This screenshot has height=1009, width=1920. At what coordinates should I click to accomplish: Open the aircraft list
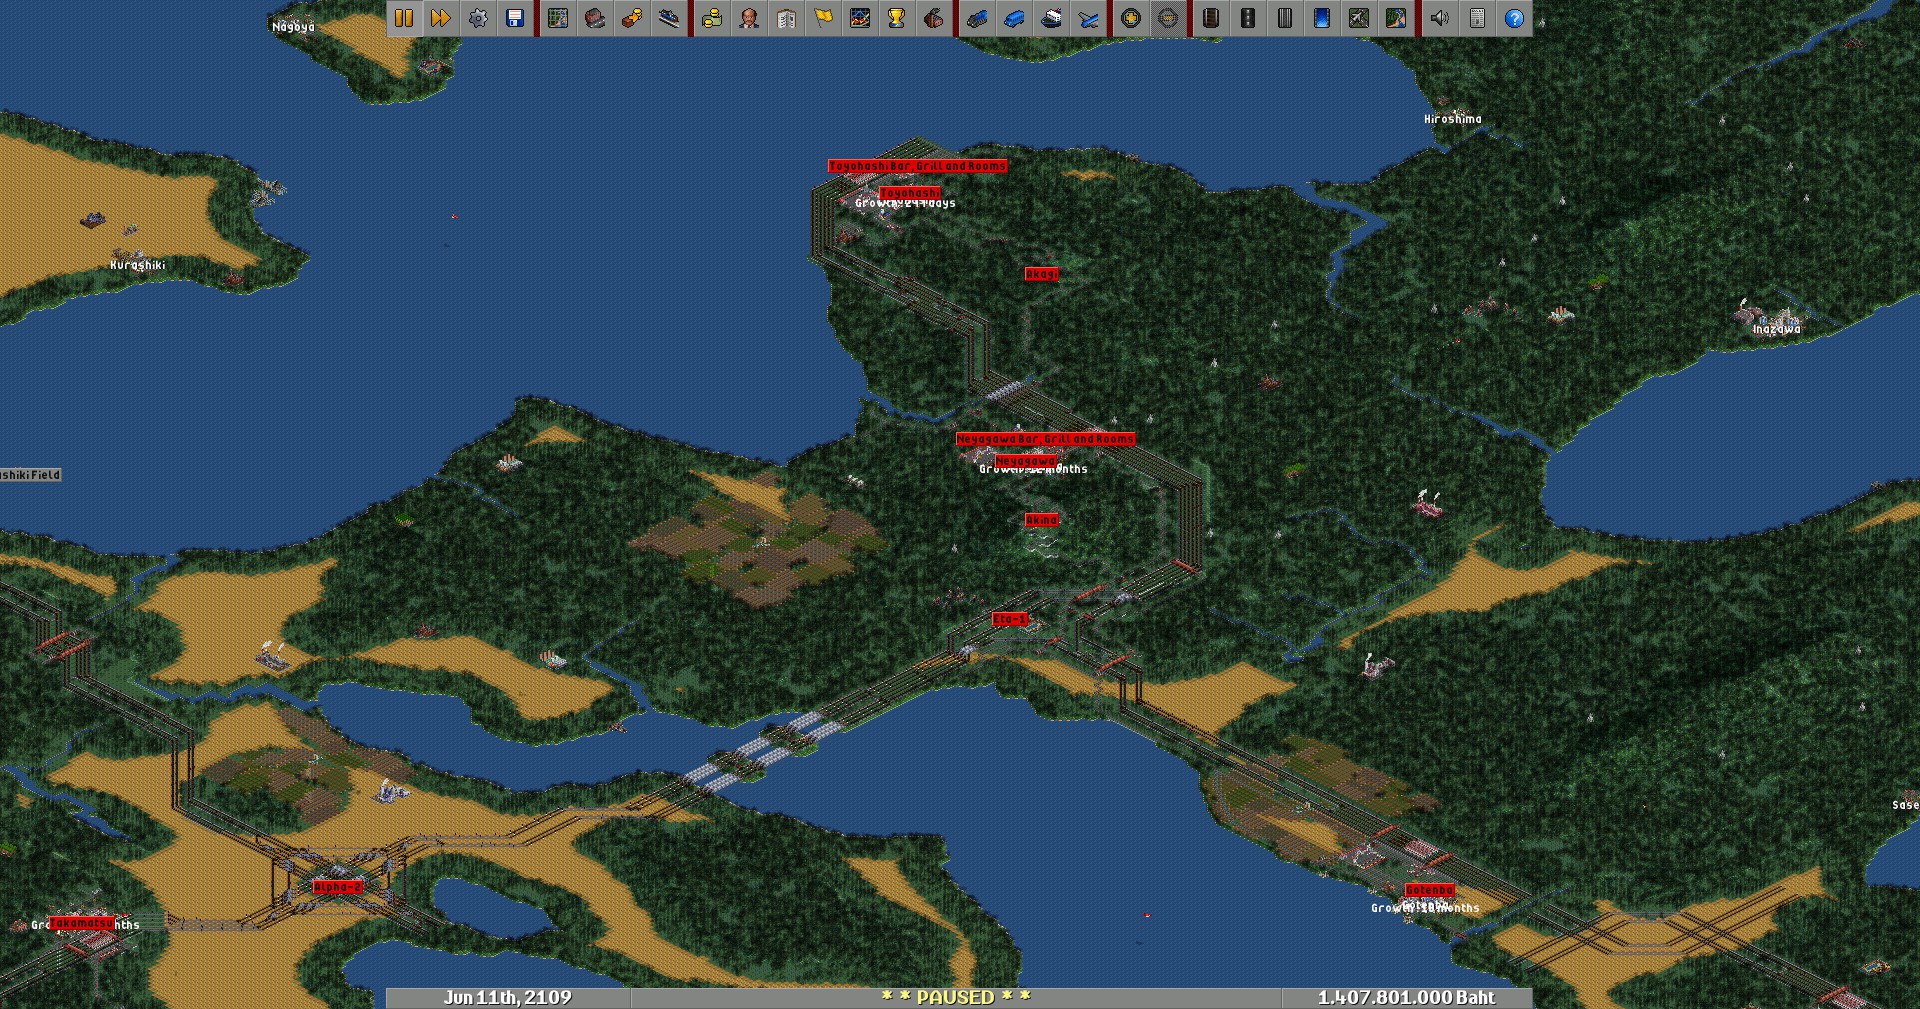(x=1088, y=18)
